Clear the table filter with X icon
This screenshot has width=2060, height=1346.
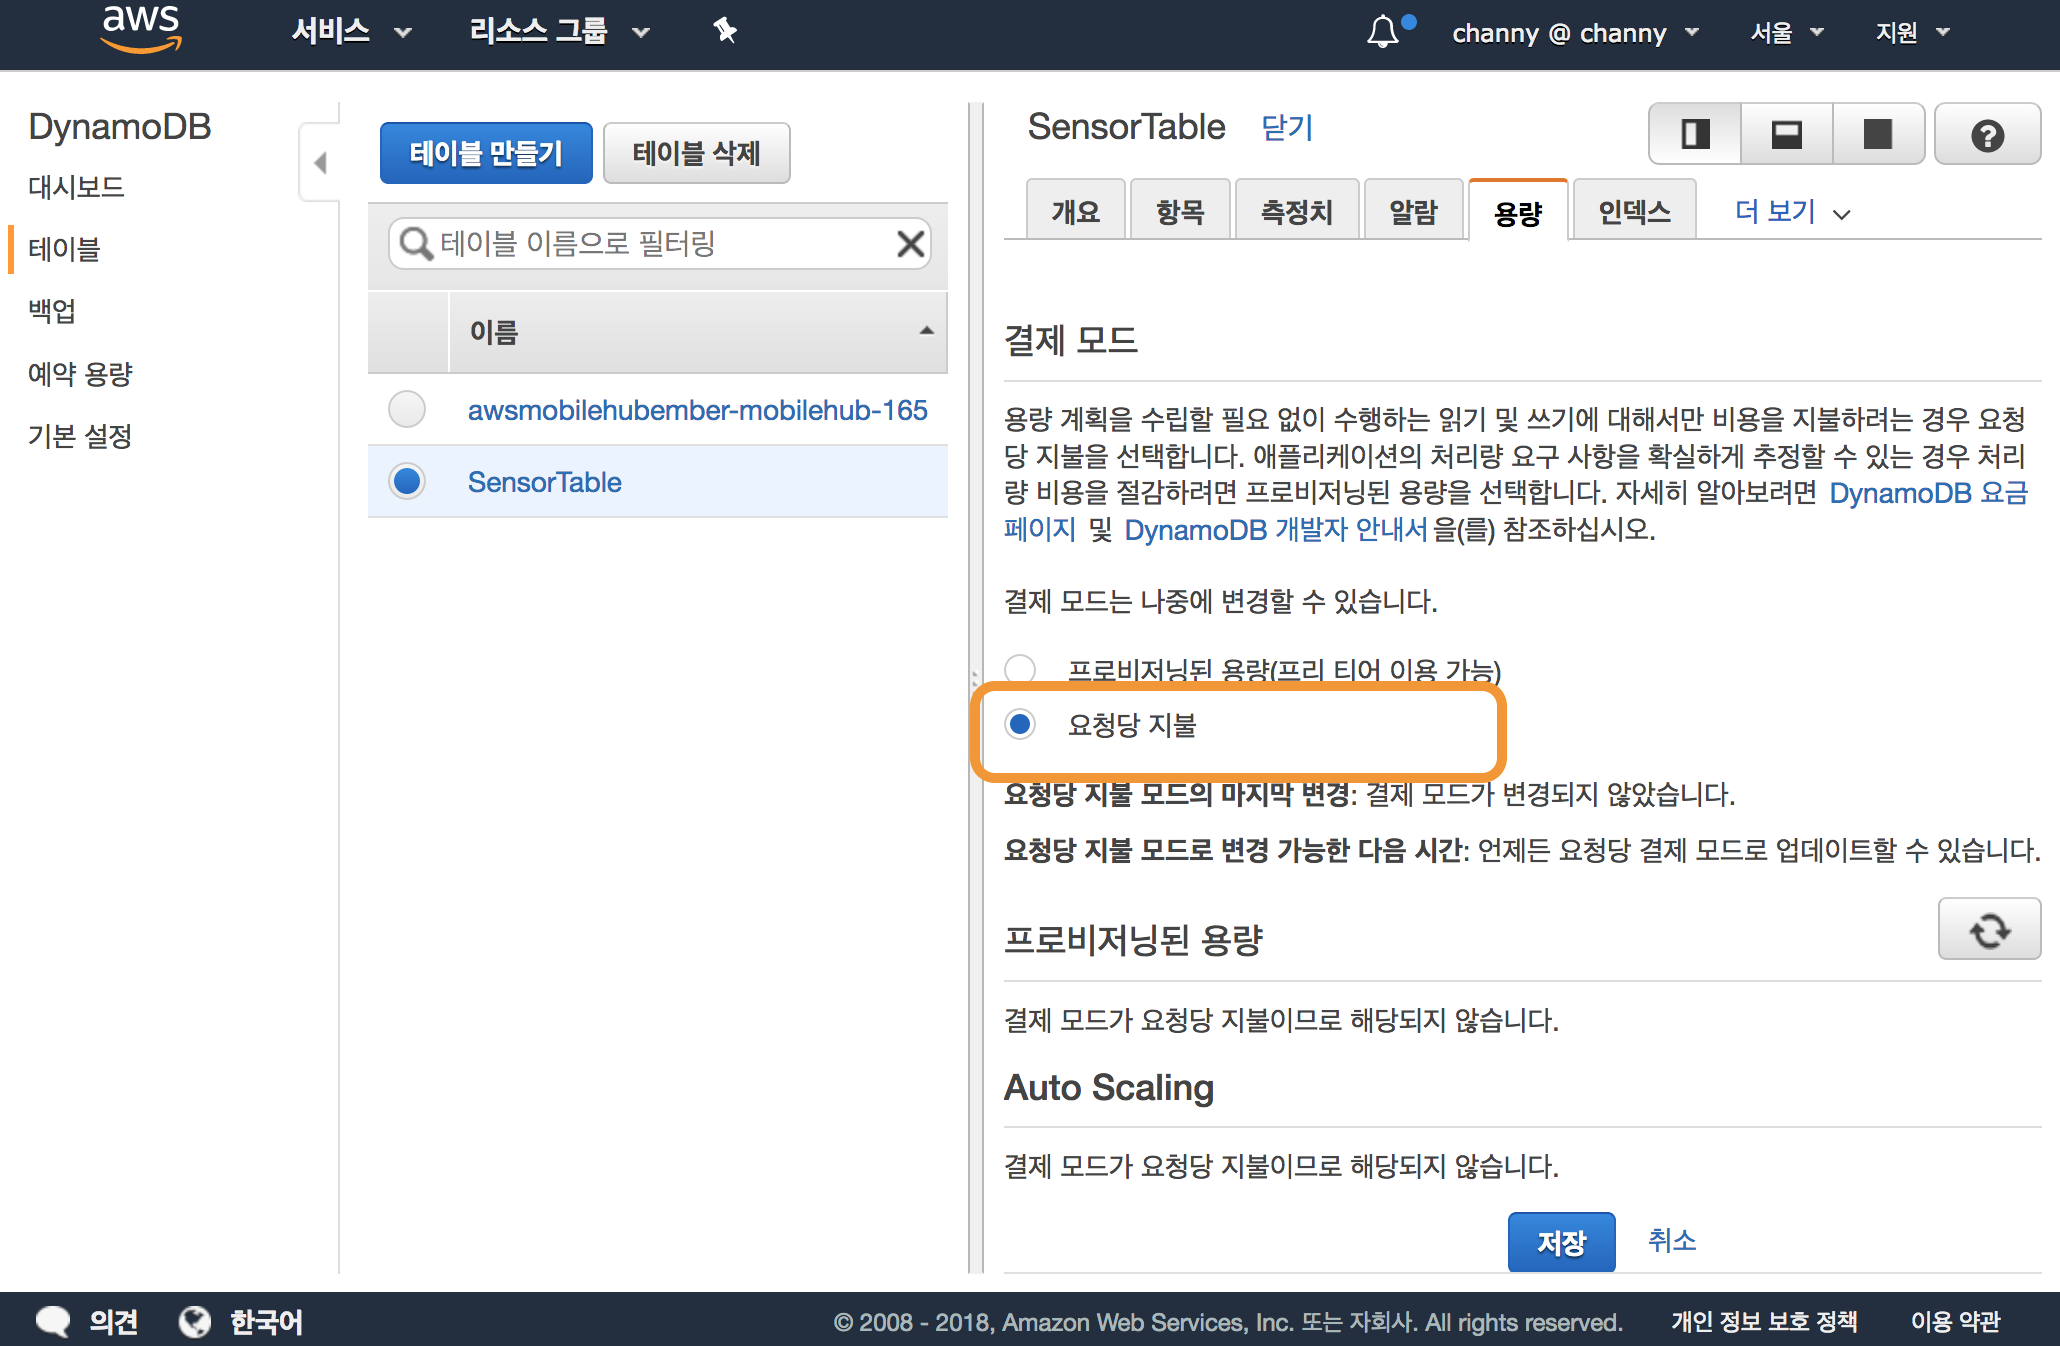click(x=910, y=243)
